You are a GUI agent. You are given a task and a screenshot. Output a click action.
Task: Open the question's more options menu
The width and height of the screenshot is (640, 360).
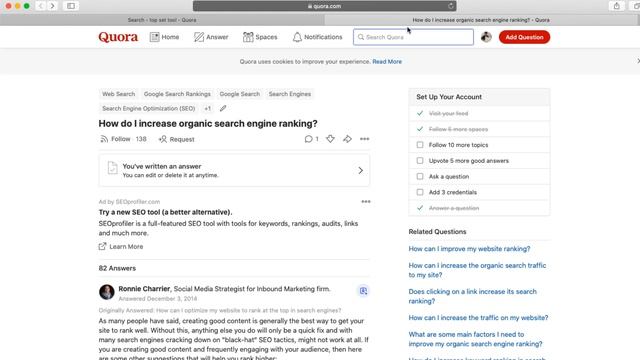tap(364, 139)
